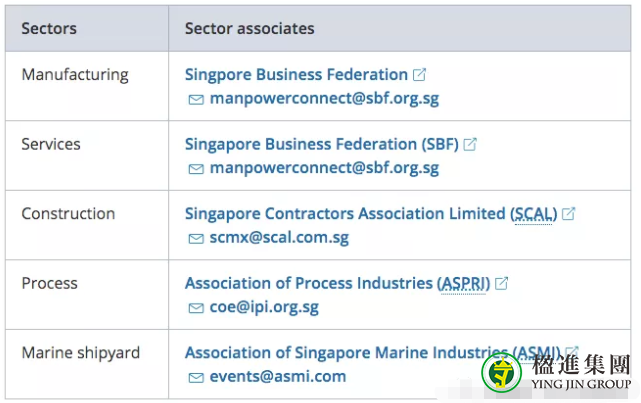Click external link icon after ASPRI link

pyautogui.click(x=502, y=284)
